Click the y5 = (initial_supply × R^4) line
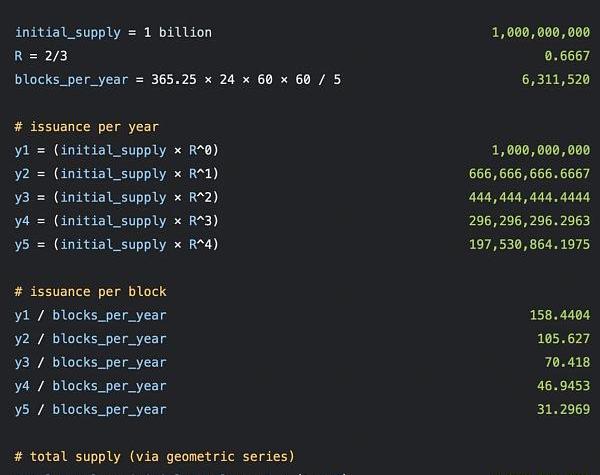The width and height of the screenshot is (600, 475). pyautogui.click(x=116, y=244)
